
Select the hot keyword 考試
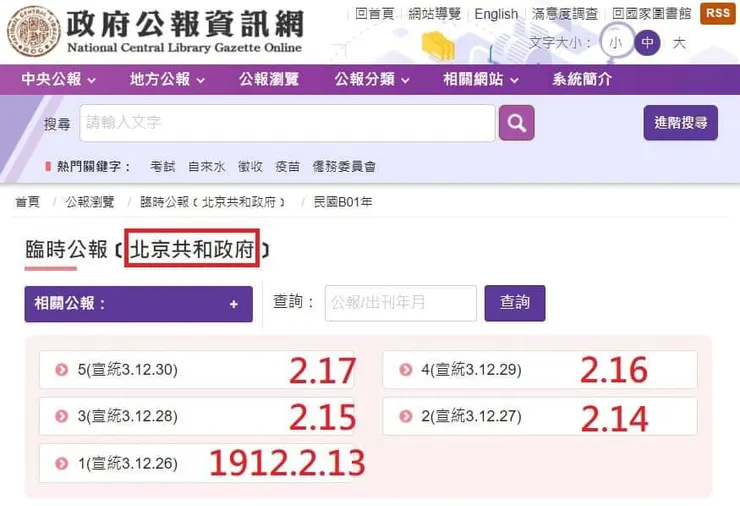162,167
